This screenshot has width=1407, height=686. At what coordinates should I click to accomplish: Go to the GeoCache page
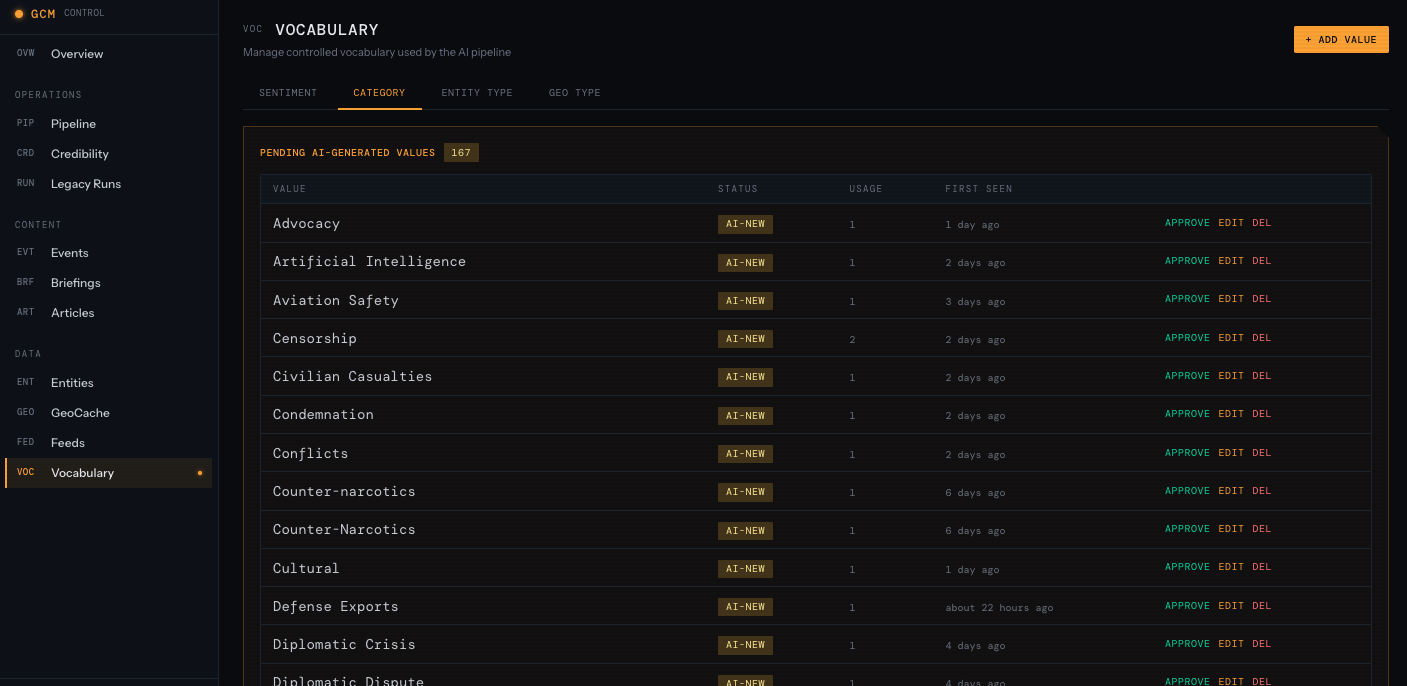click(80, 413)
